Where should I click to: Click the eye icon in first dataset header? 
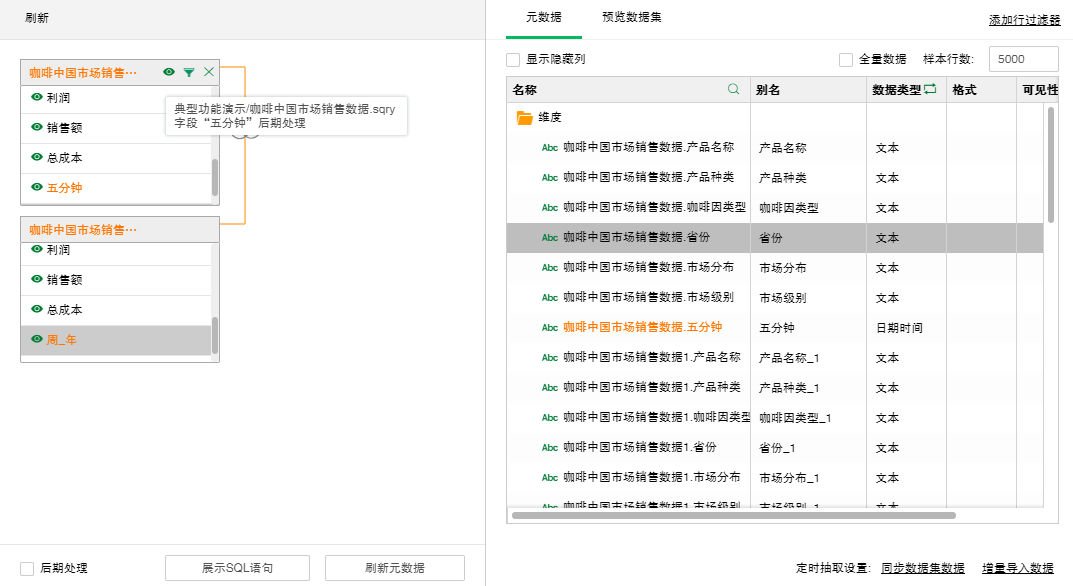[169, 72]
